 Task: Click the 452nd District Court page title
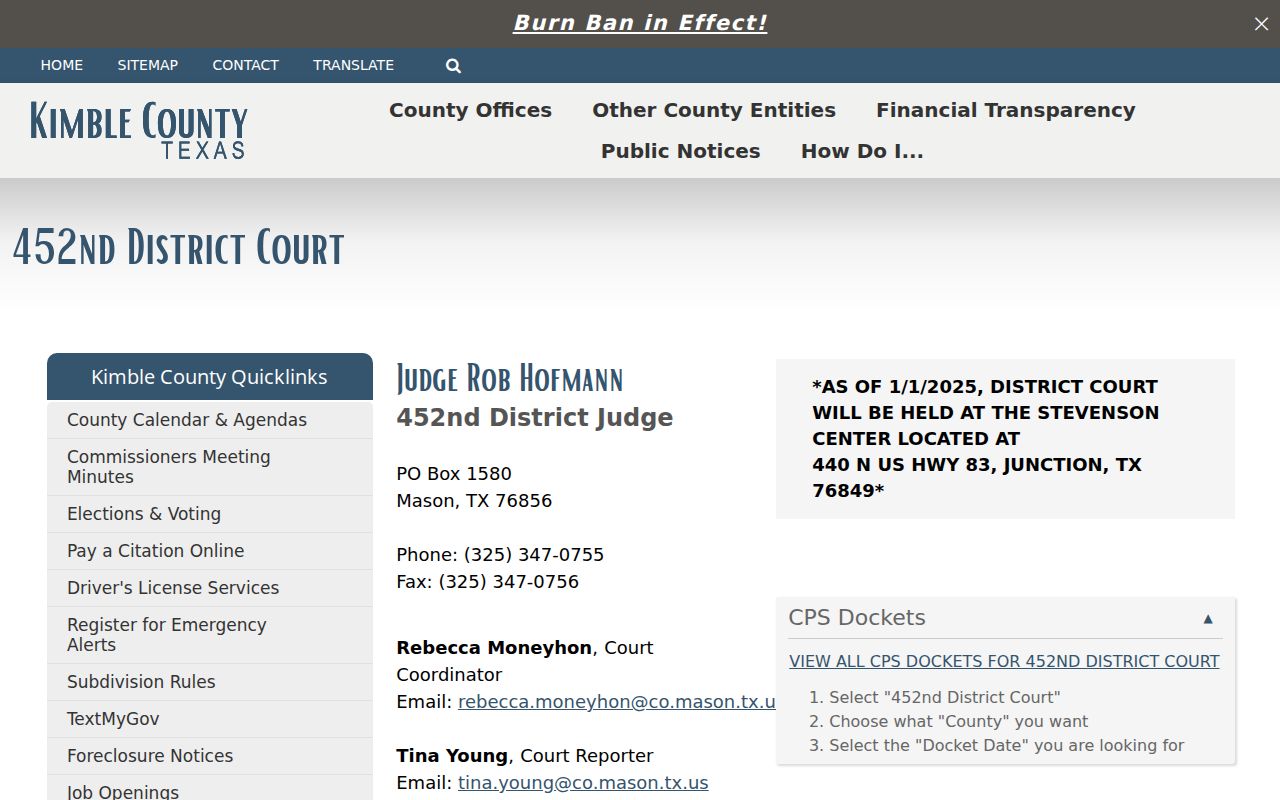pyautogui.click(x=178, y=248)
